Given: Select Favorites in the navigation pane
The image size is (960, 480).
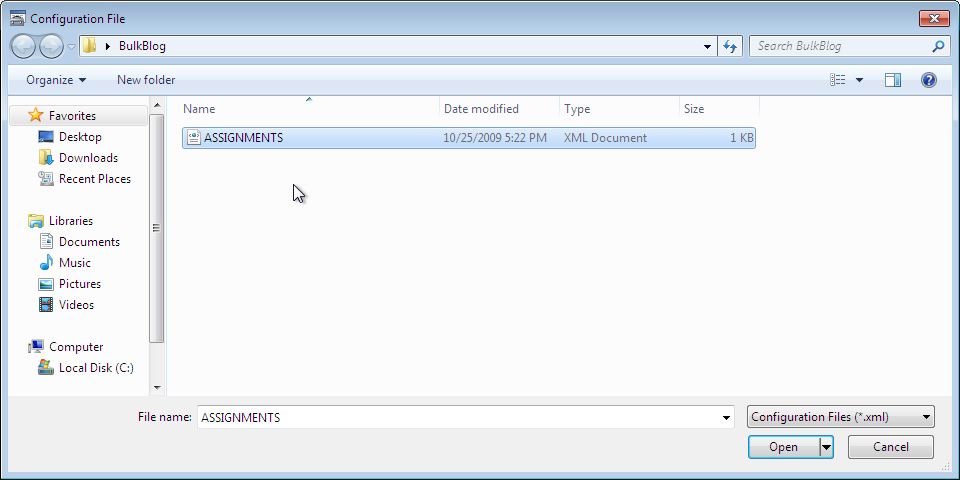Looking at the screenshot, I should pos(72,116).
